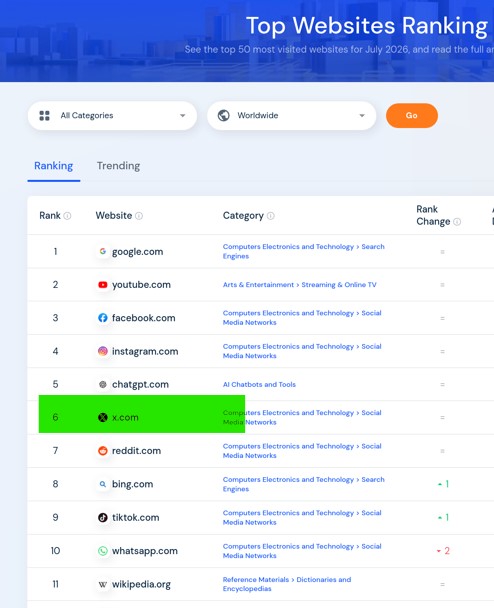
Task: Click the TikTok favicon icon
Action: [x=102, y=517]
